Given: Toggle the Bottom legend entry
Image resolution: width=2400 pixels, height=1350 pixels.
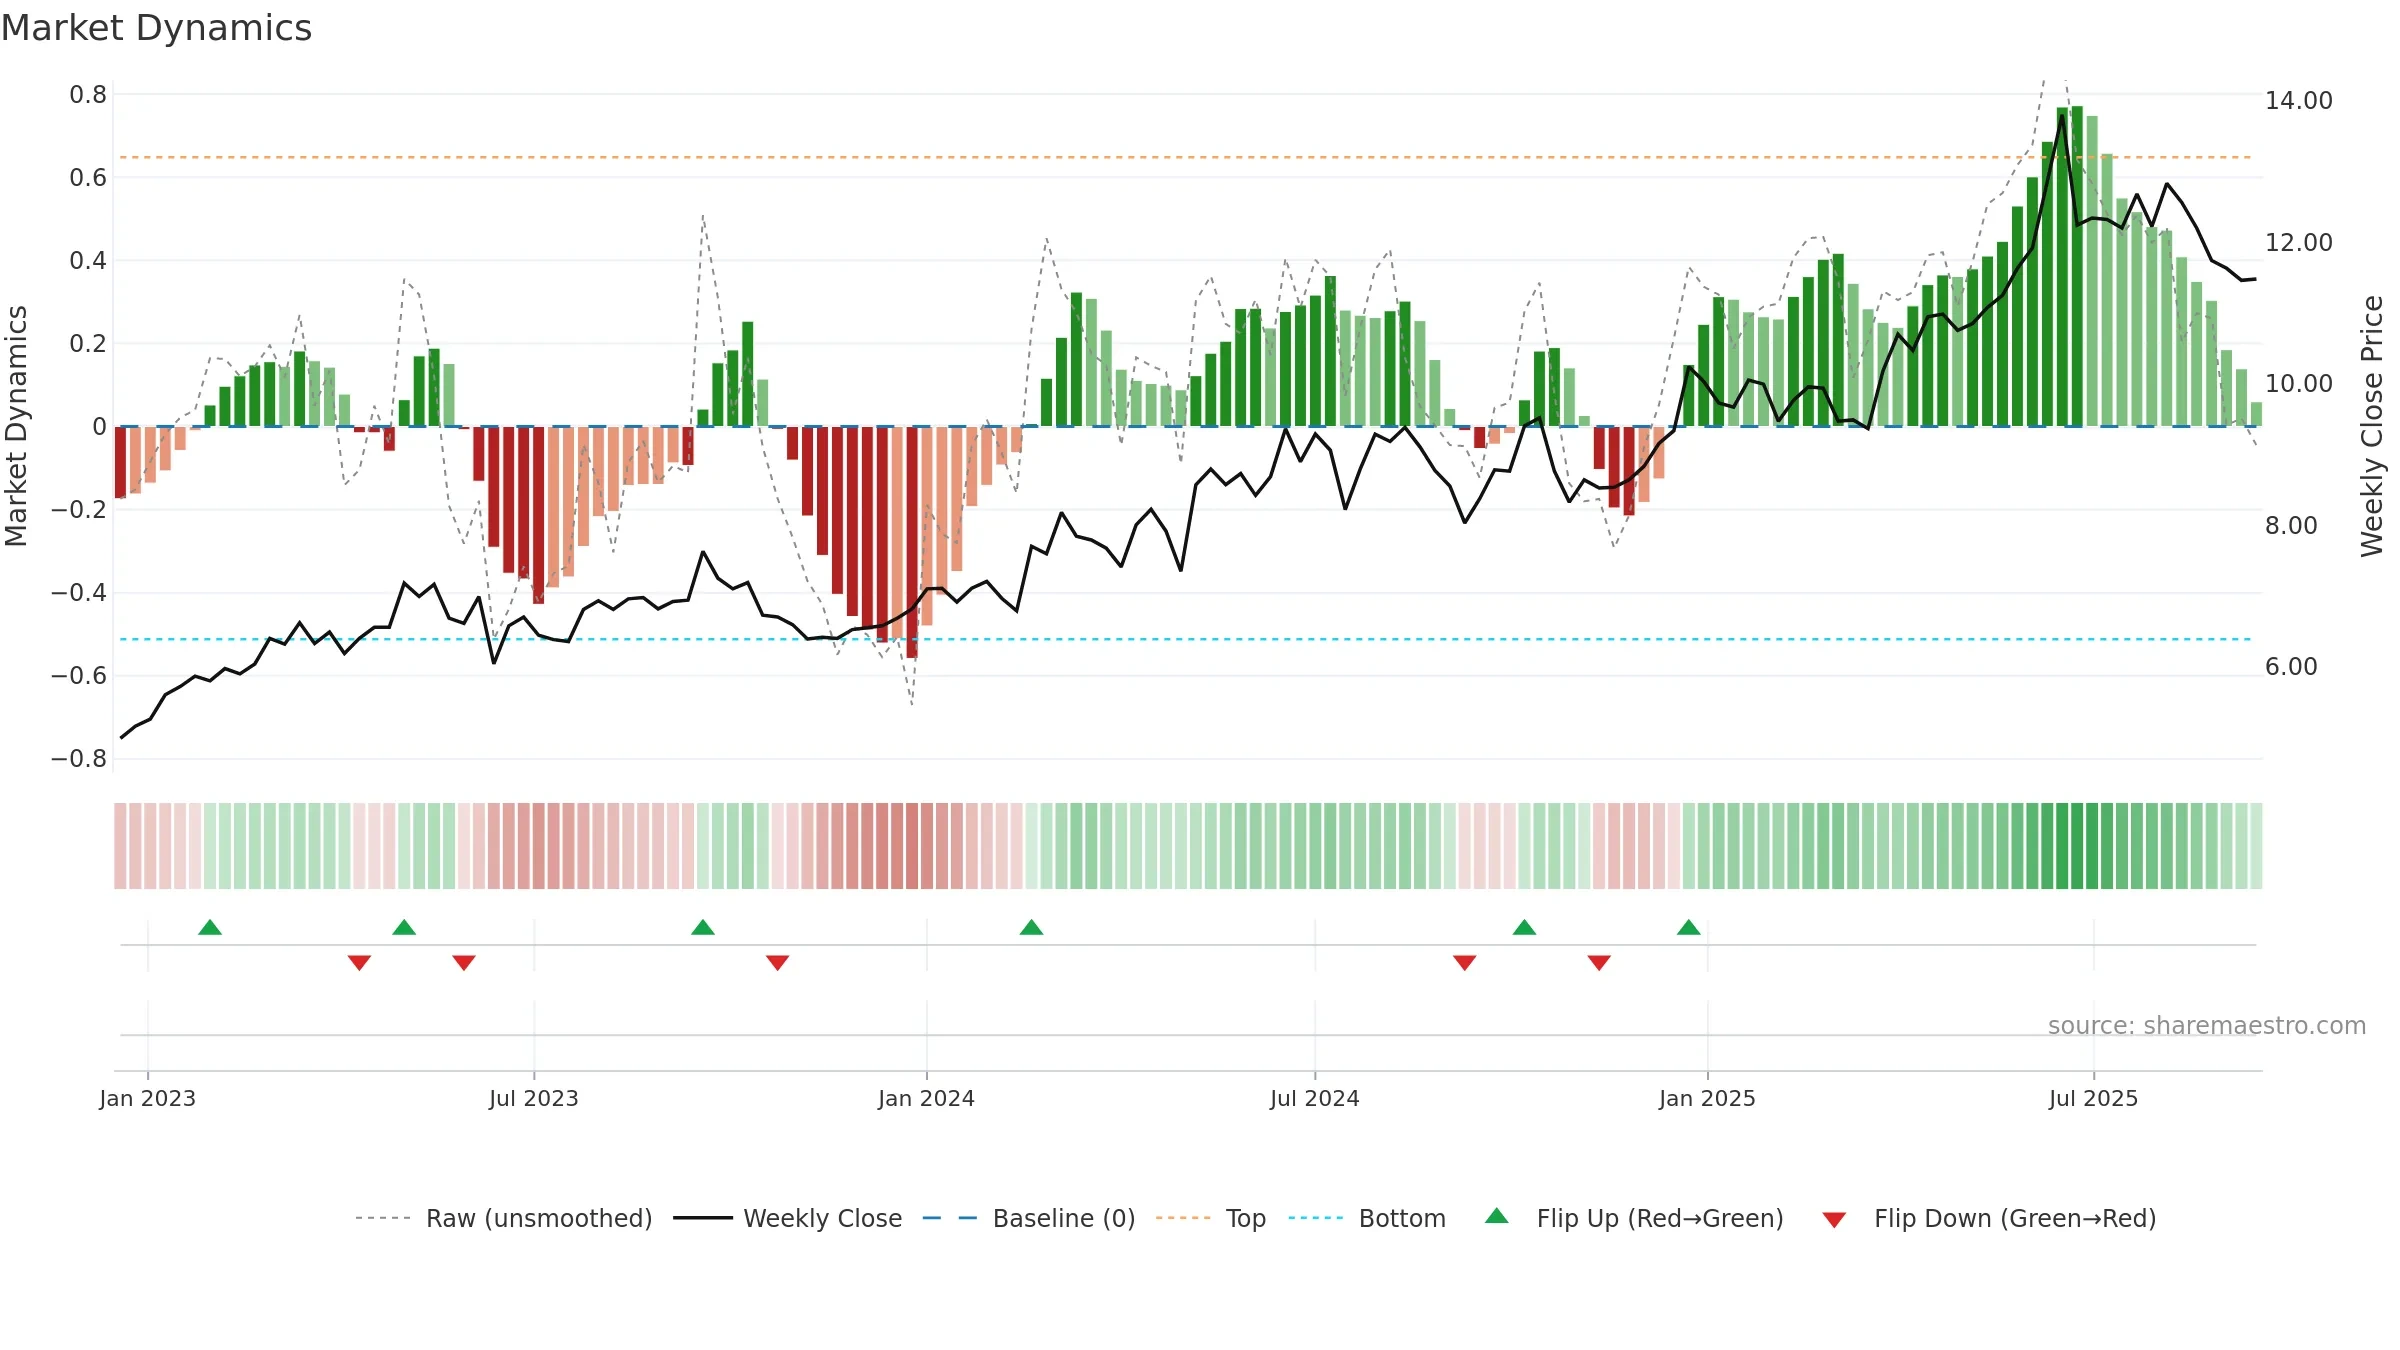Looking at the screenshot, I should point(1366,1218).
